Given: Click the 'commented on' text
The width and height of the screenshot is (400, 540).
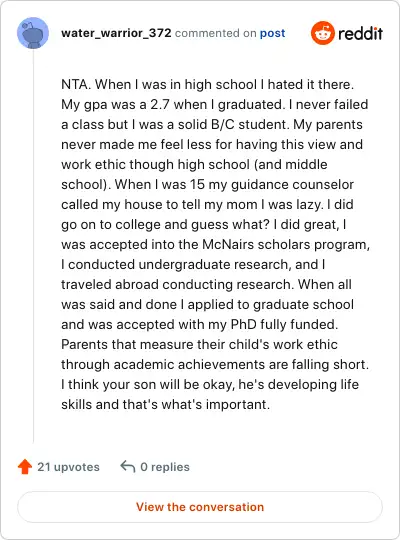Looking at the screenshot, I should [215, 33].
